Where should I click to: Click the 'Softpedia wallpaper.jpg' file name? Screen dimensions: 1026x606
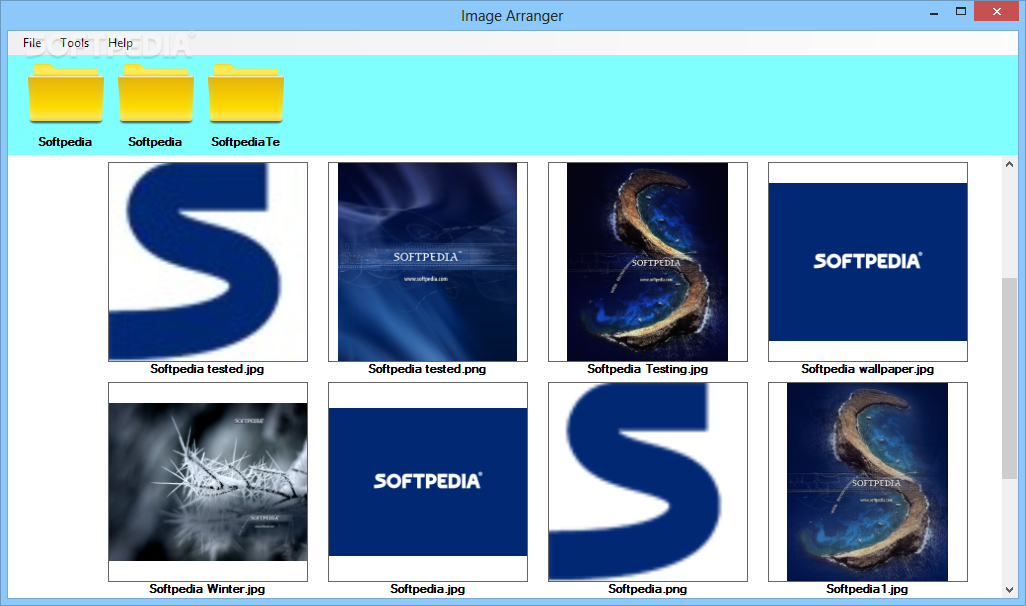(x=868, y=369)
